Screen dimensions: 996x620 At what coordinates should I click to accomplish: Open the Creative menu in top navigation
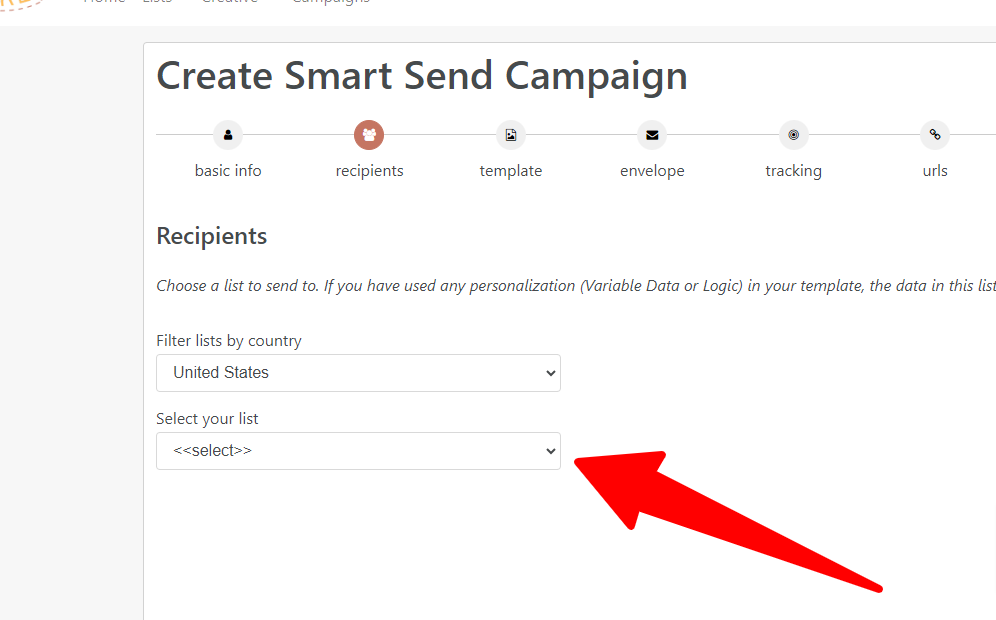tap(230, 2)
